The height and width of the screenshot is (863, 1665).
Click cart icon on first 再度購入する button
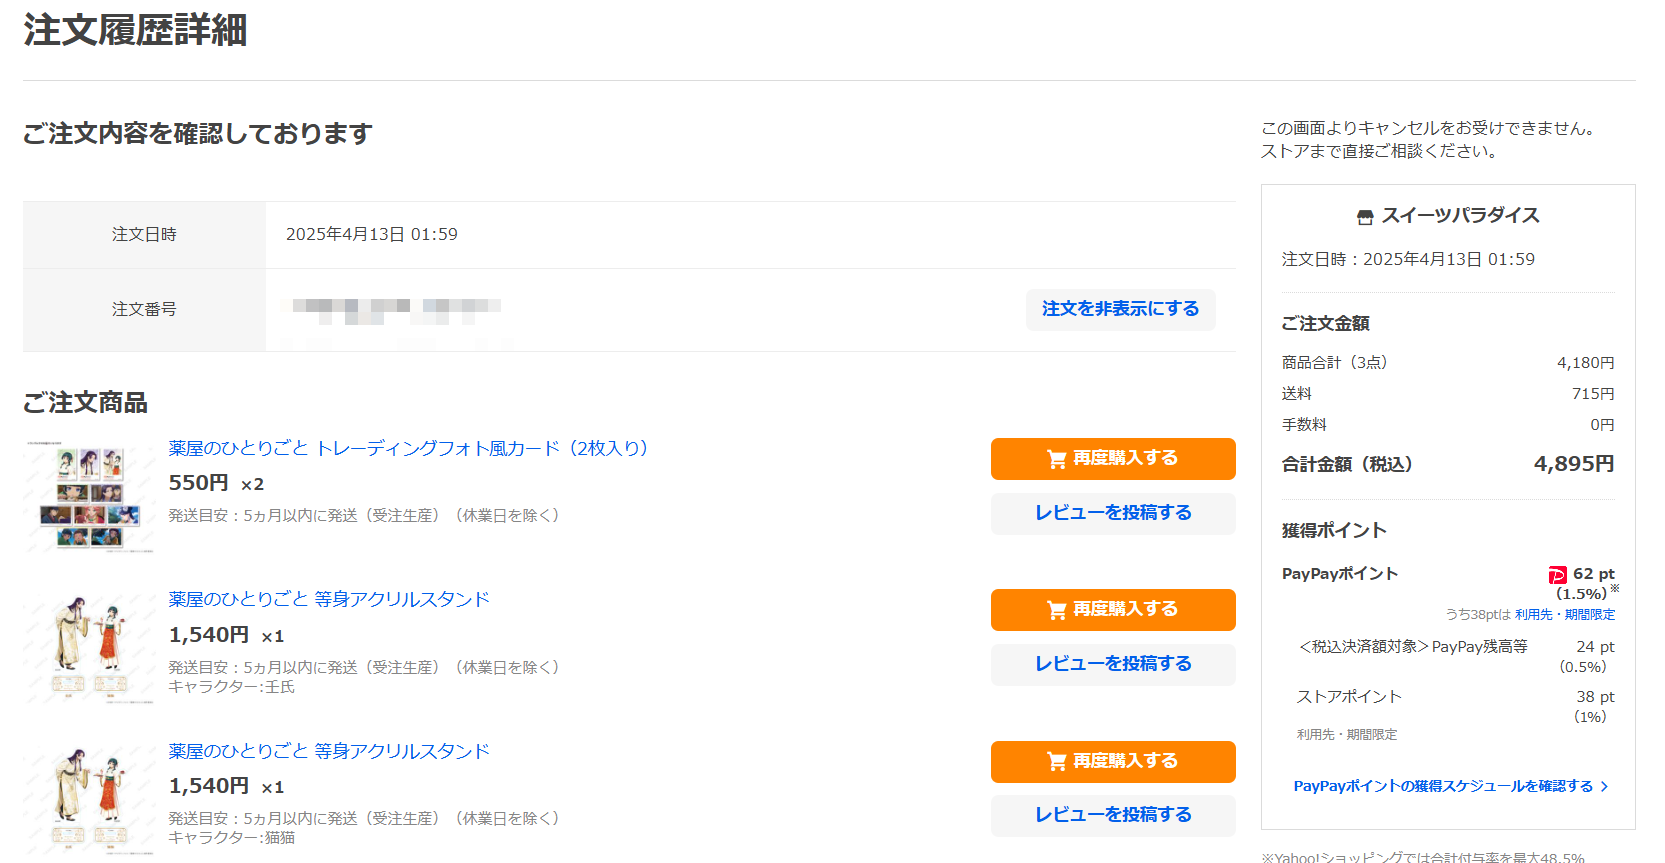coord(1056,459)
